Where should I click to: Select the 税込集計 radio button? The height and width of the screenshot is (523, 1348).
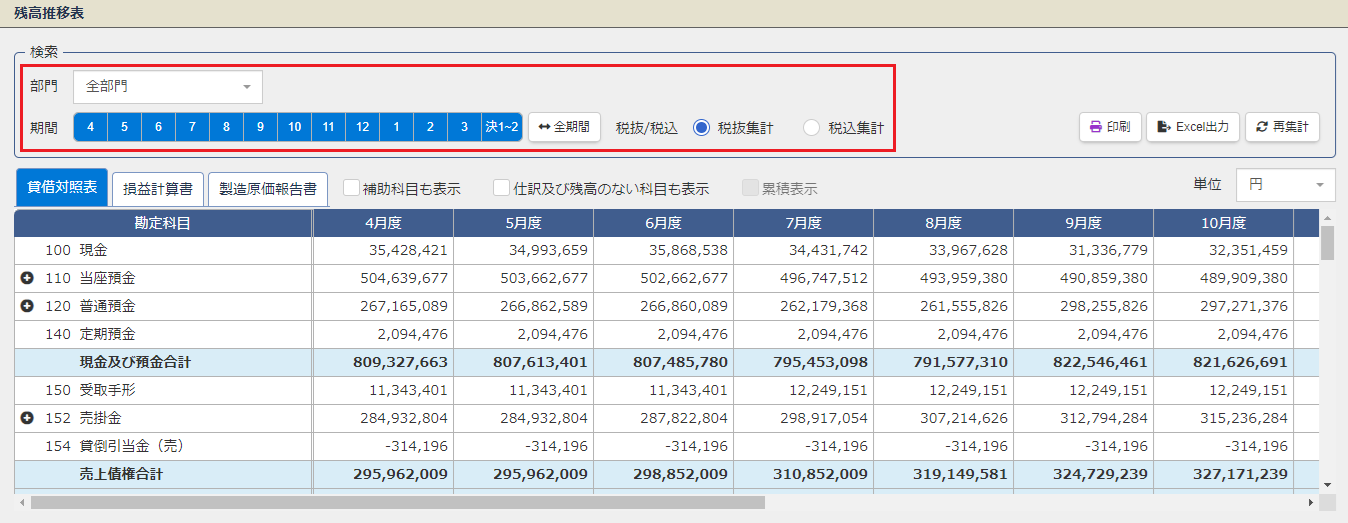(x=811, y=128)
